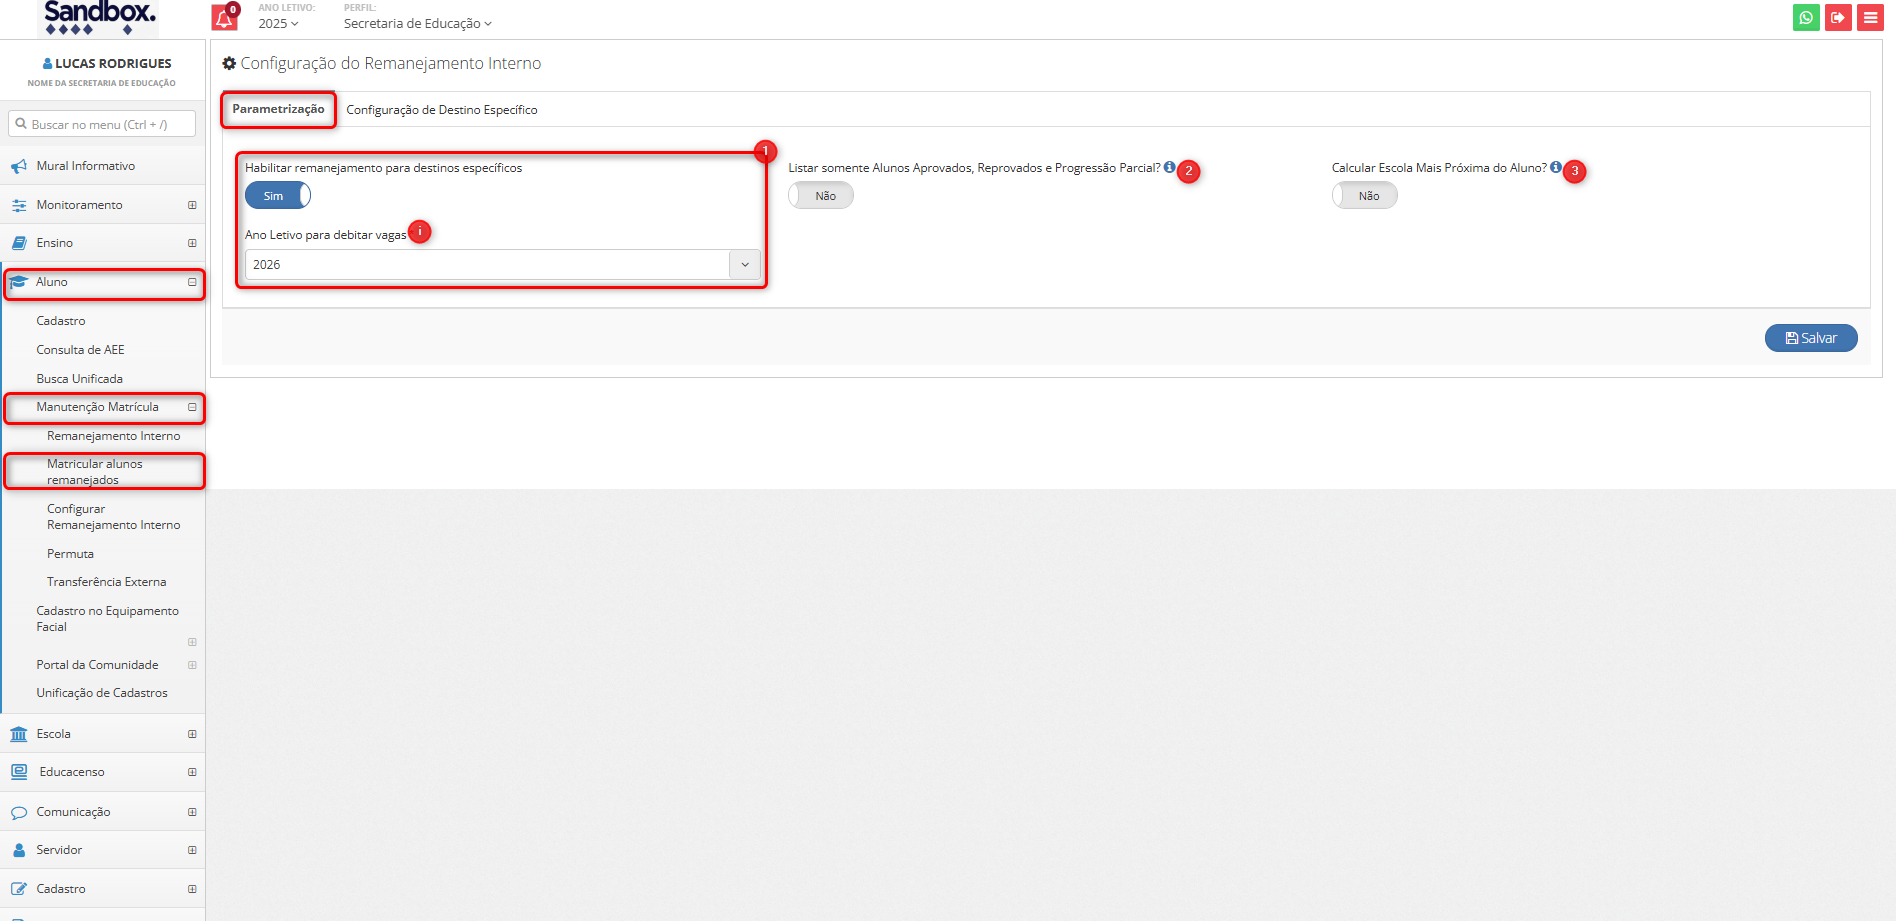Click the WhatsApp support icon
The width and height of the screenshot is (1896, 921).
point(1806,18)
